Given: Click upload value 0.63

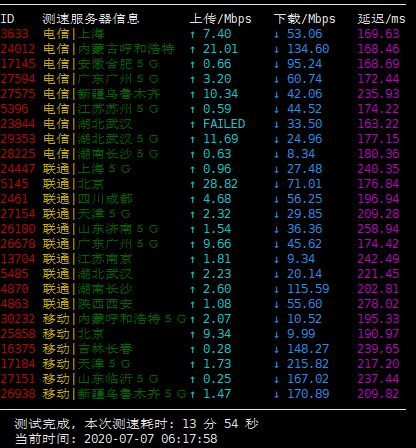Looking at the screenshot, I should (217, 154).
